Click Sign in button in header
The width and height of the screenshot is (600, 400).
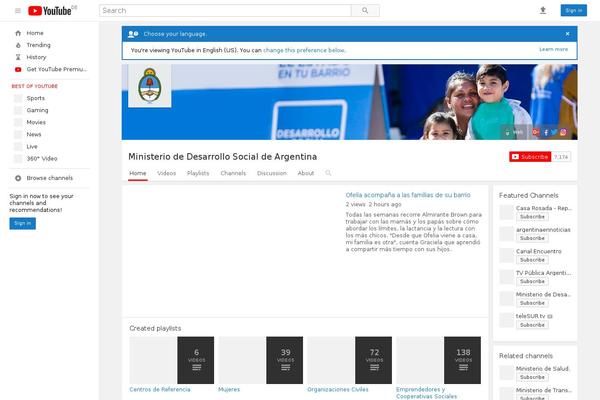click(573, 11)
